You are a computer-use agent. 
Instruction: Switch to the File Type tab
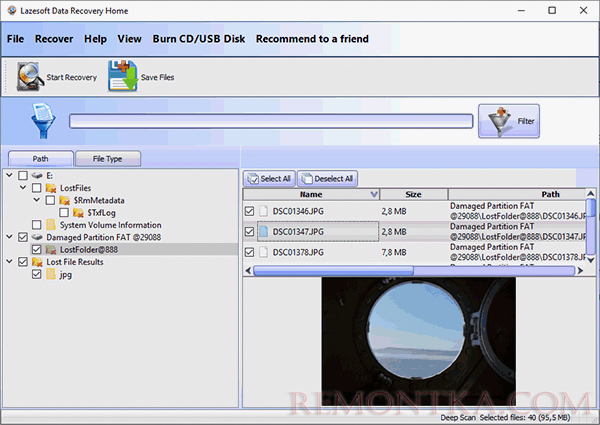[x=107, y=158]
